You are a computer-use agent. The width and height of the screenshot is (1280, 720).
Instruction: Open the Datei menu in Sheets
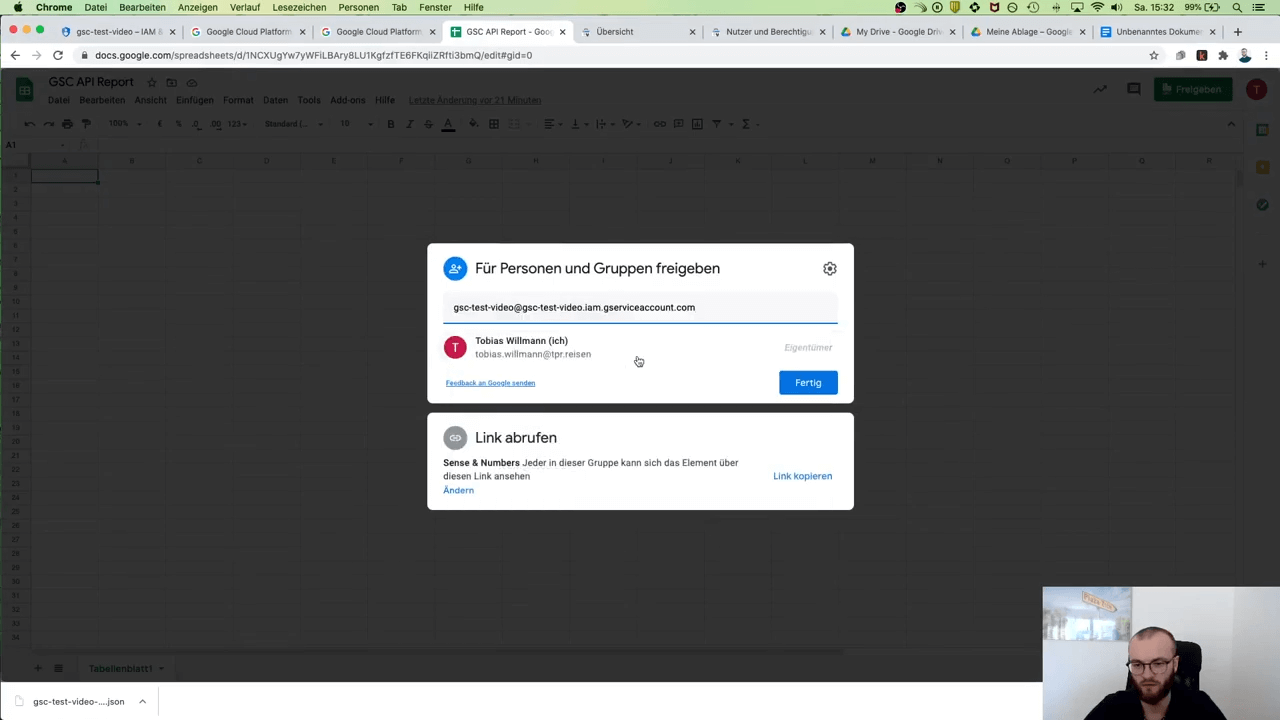[x=59, y=100]
